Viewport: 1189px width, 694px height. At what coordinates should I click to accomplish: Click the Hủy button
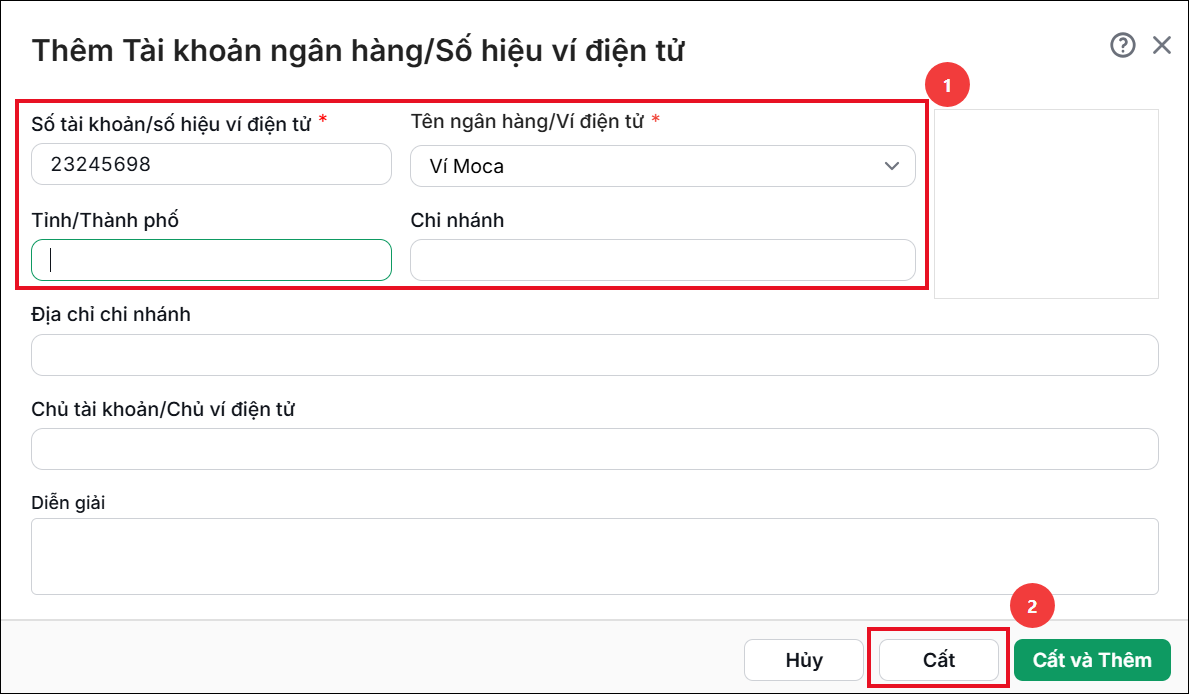click(x=804, y=660)
